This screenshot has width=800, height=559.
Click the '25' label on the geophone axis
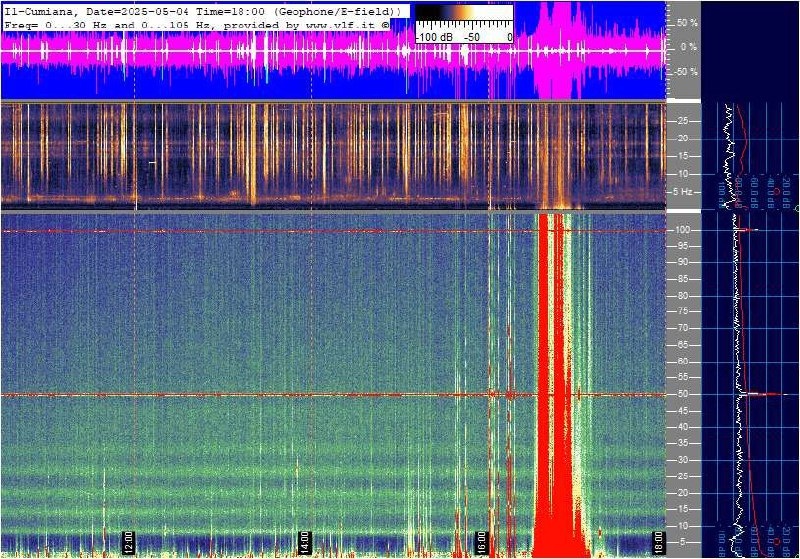(682, 121)
